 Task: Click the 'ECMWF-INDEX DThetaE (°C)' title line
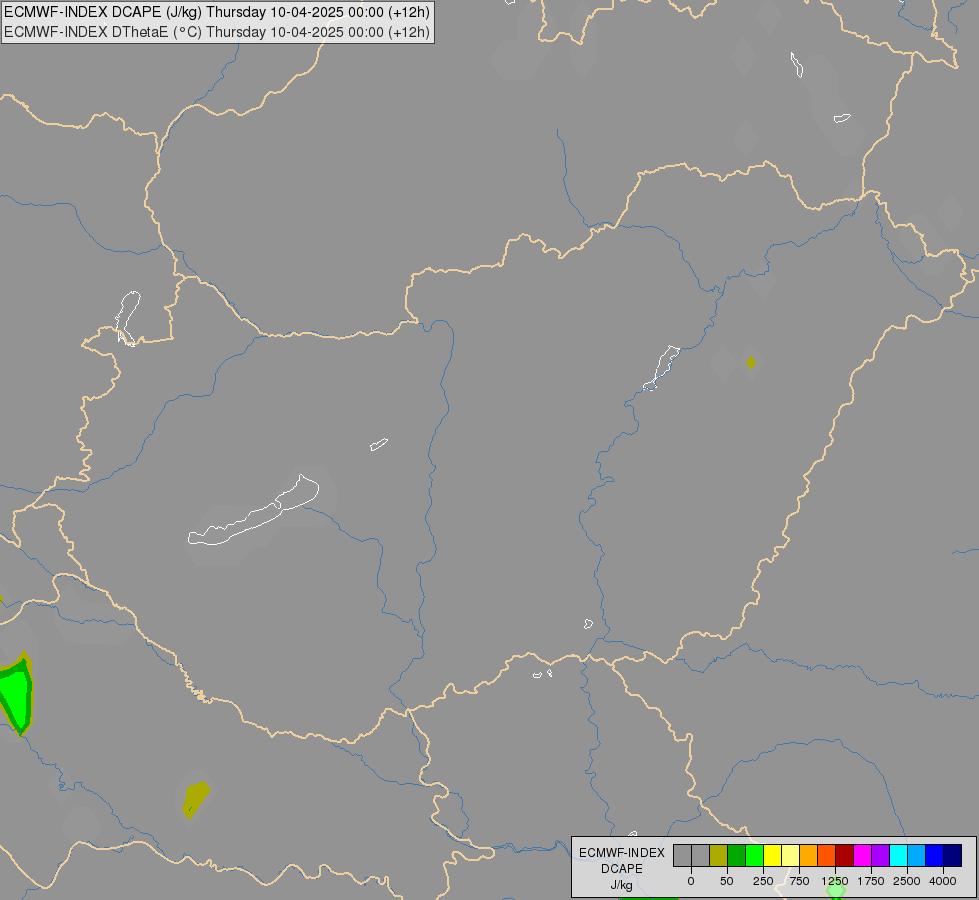click(217, 32)
